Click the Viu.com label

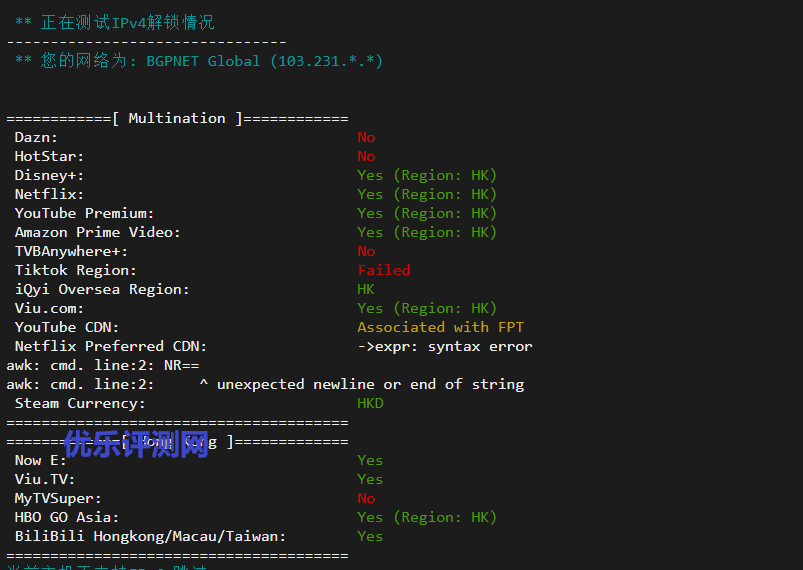pos(49,308)
